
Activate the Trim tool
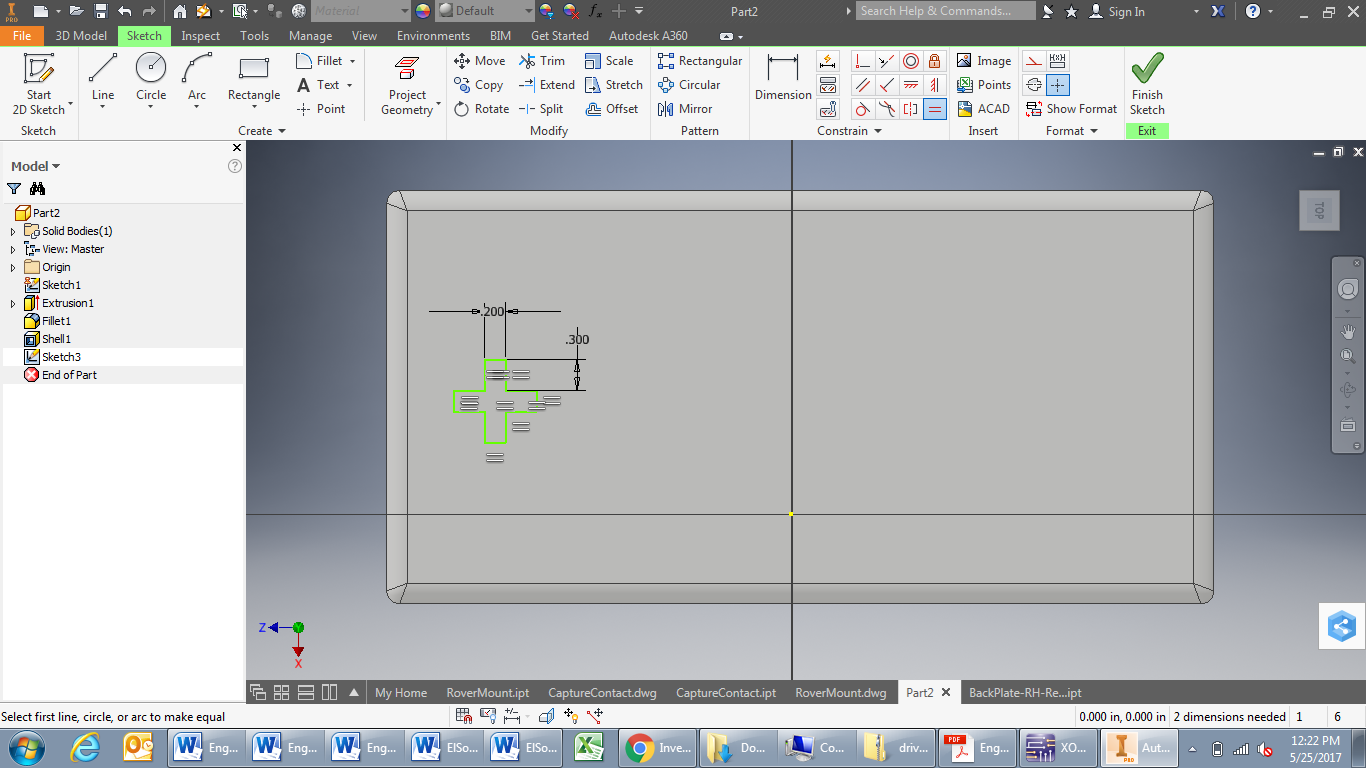click(541, 61)
